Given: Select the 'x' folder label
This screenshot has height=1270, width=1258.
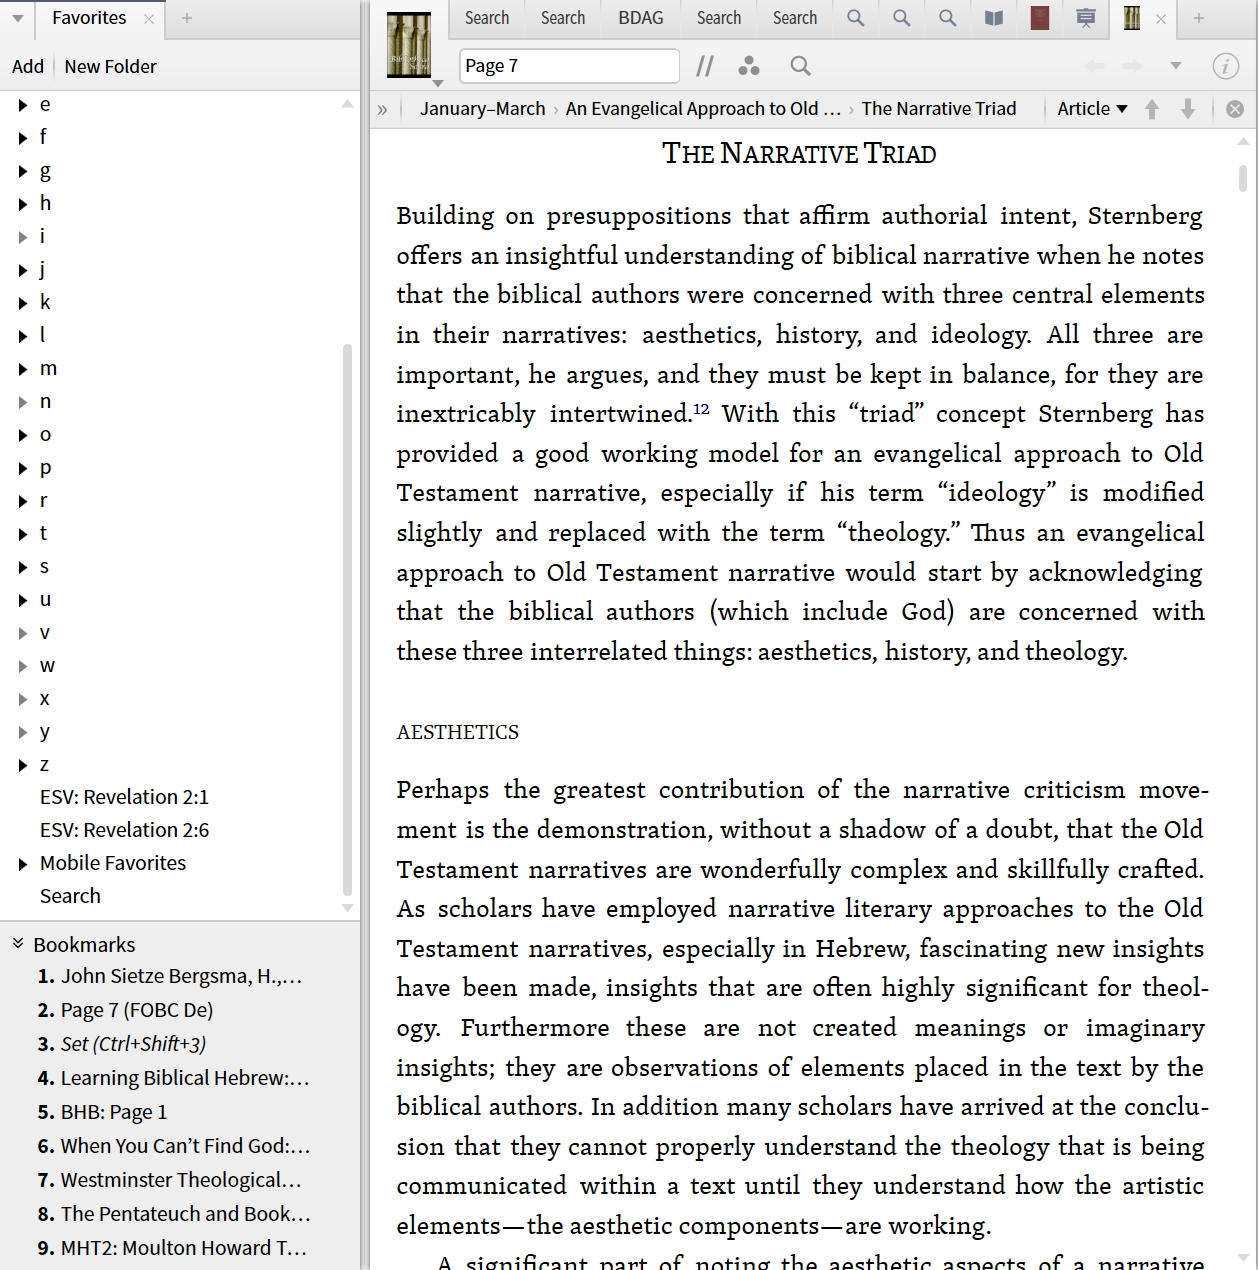Looking at the screenshot, I should 45,698.
